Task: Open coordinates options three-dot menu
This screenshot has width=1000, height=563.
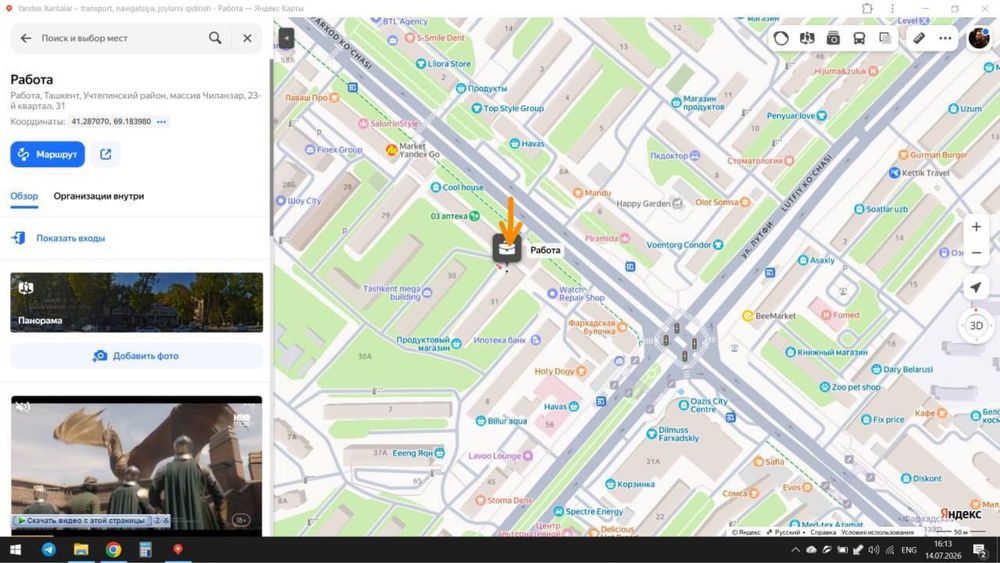Action: pos(161,122)
